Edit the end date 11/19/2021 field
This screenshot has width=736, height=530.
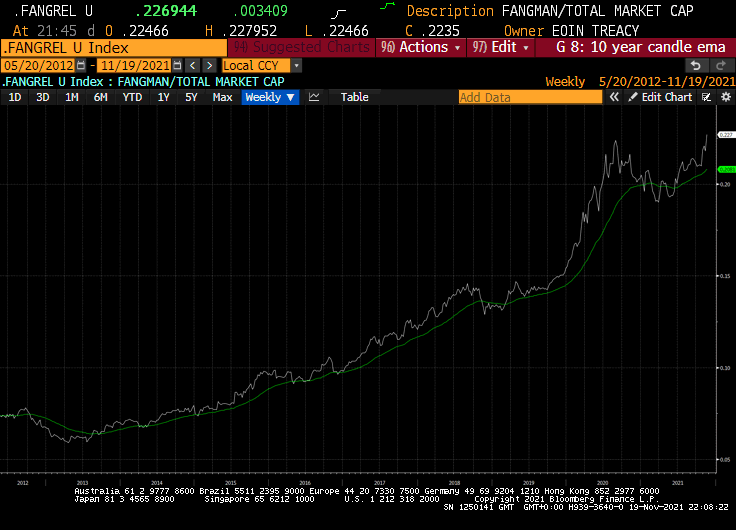point(135,66)
